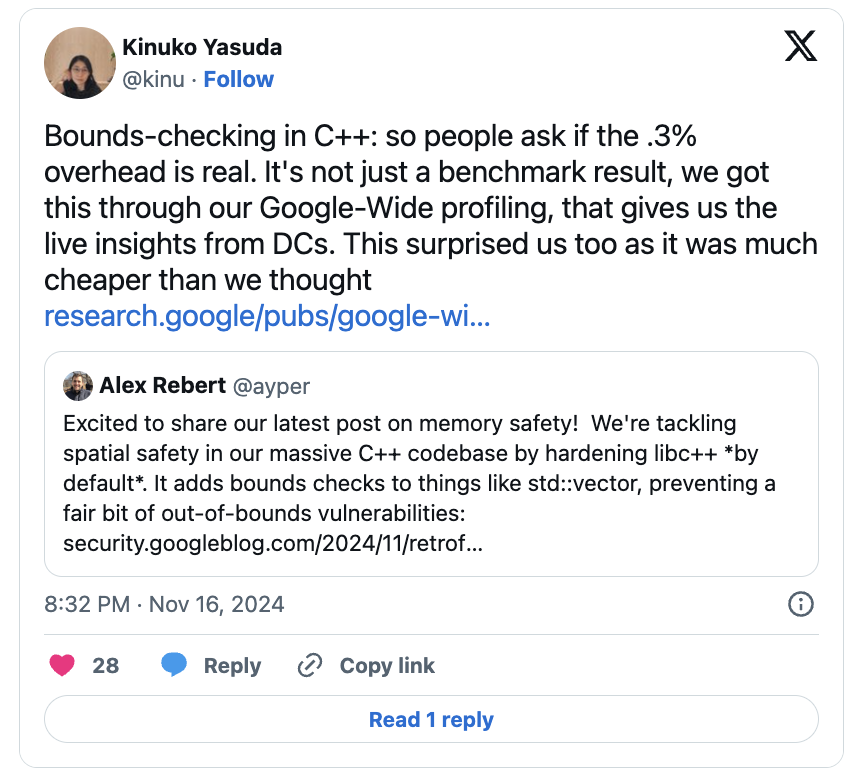Screen dimensions: 858x782
Task: Click the @kinu handle
Action: pyautogui.click(x=153, y=80)
